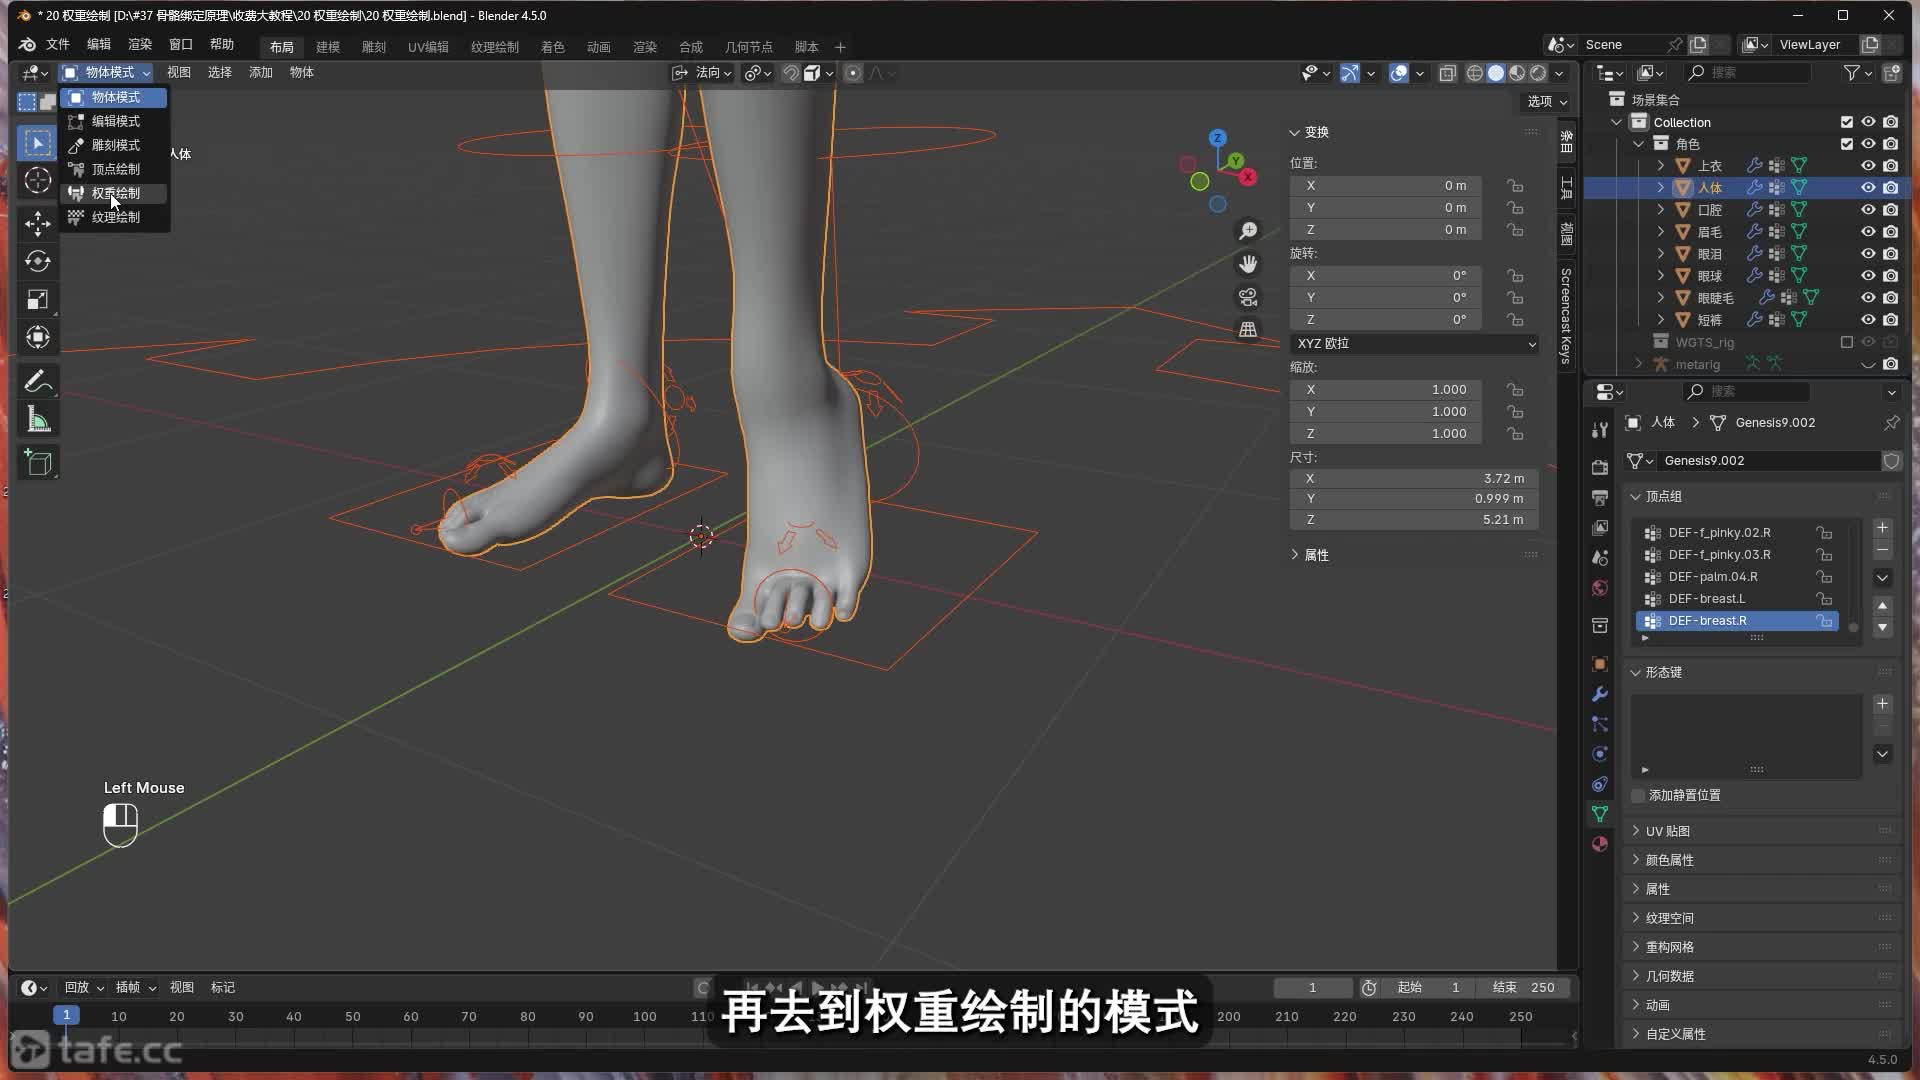Toggle lock on location X

(1516, 186)
